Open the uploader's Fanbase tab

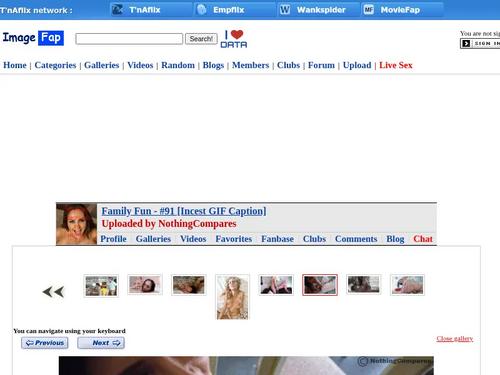[x=277, y=239]
